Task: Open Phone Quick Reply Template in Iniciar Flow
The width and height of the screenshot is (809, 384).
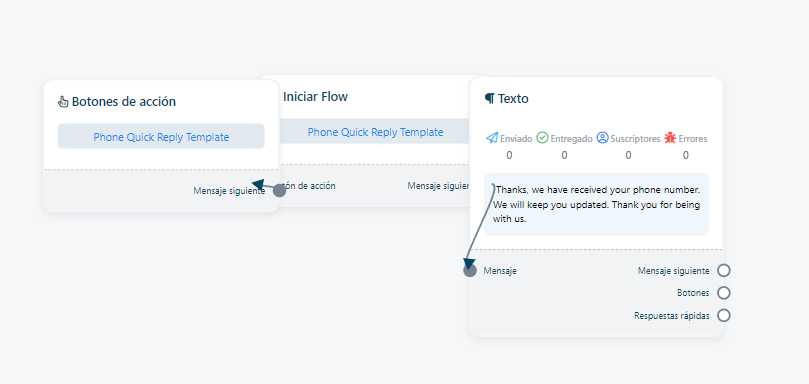Action: pos(375,132)
